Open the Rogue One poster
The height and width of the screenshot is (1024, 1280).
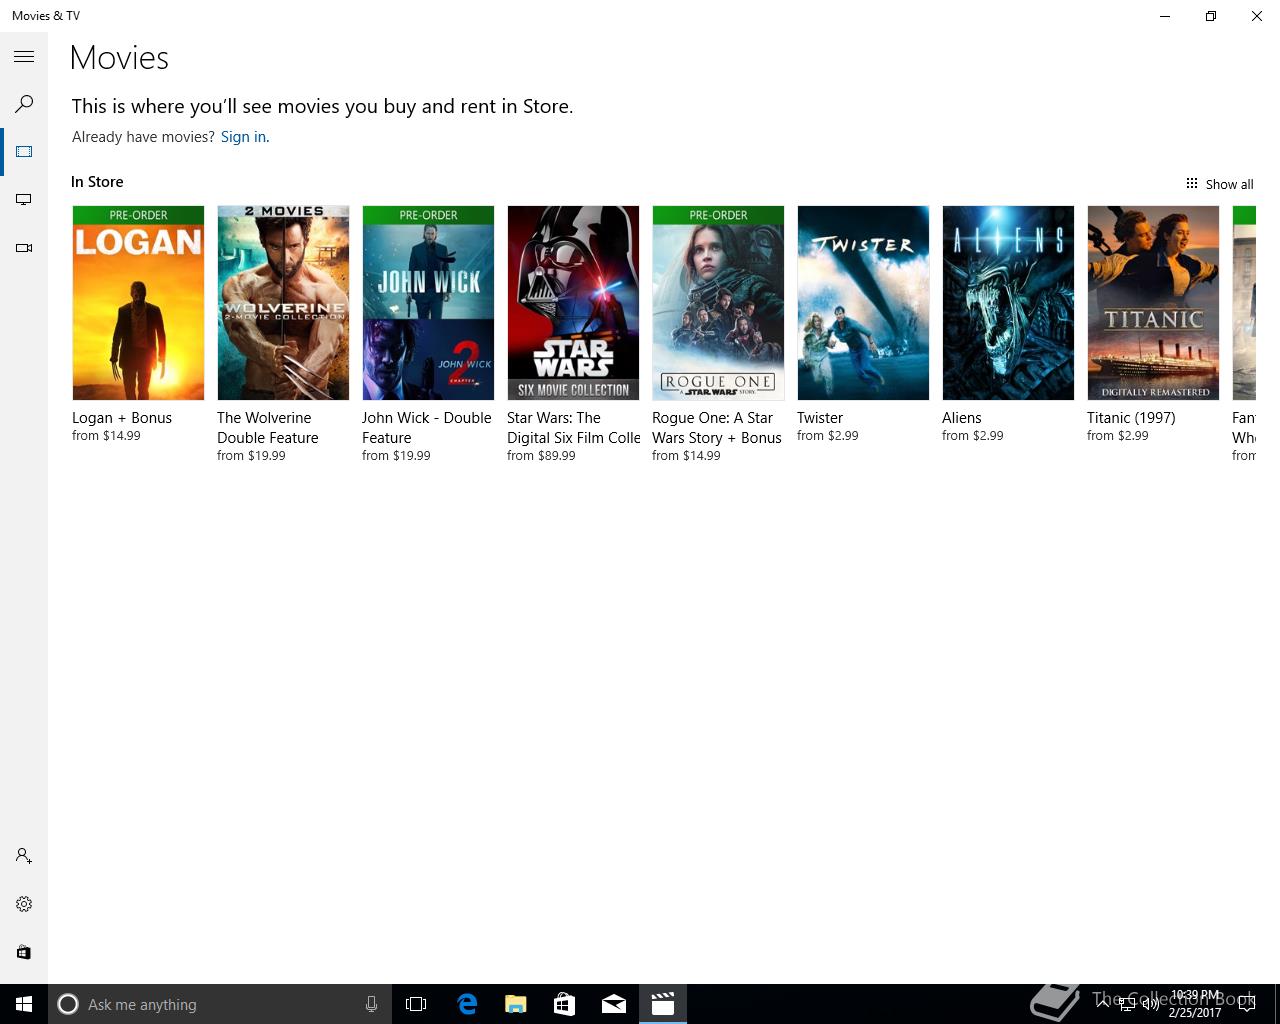pos(718,303)
